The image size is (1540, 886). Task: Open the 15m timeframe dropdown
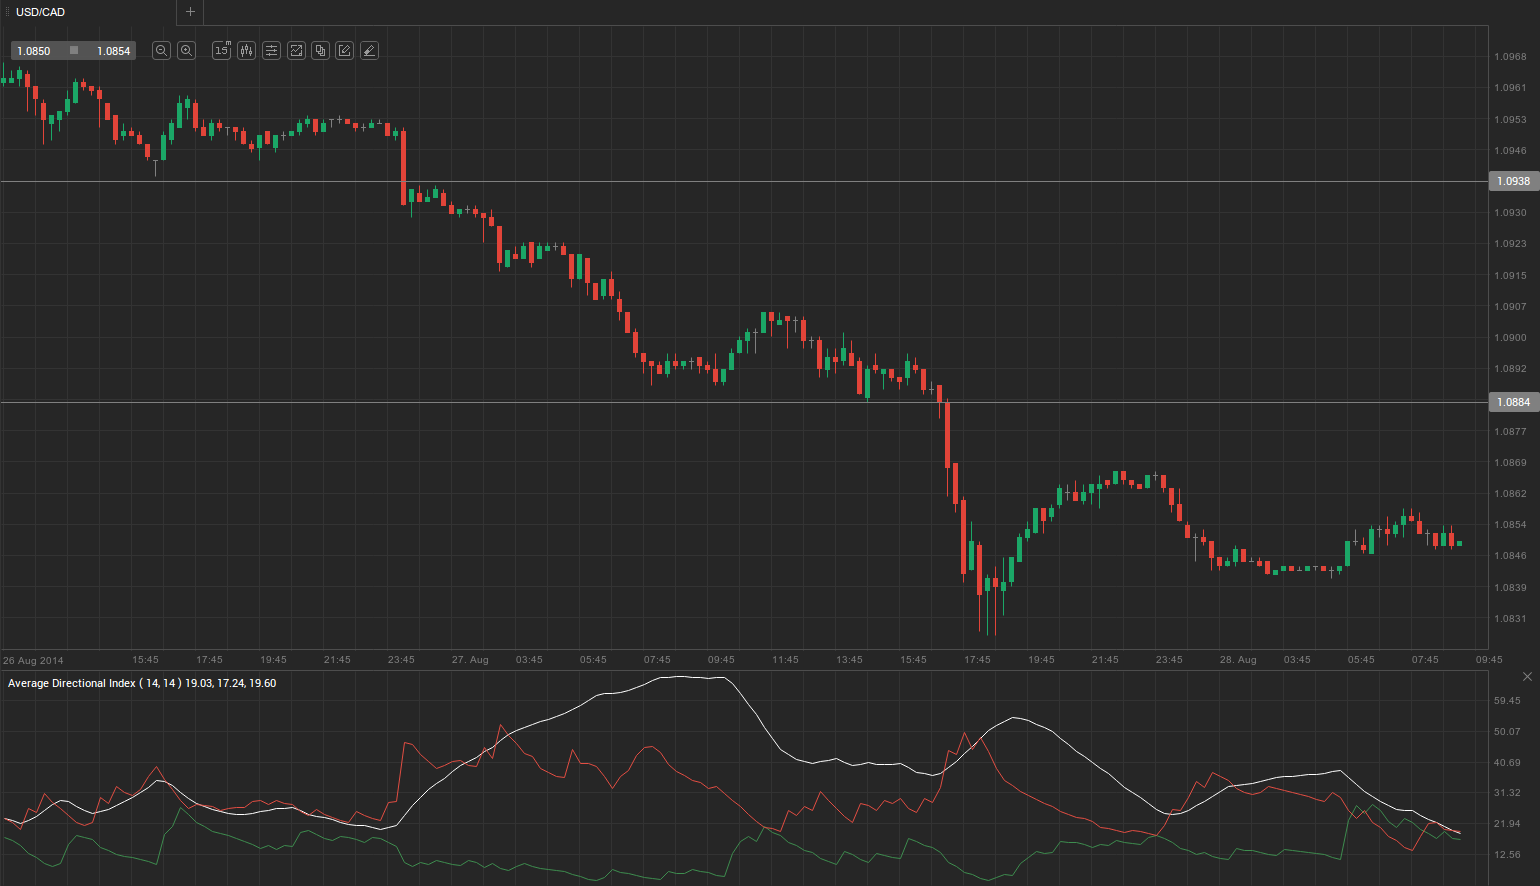[x=221, y=50]
